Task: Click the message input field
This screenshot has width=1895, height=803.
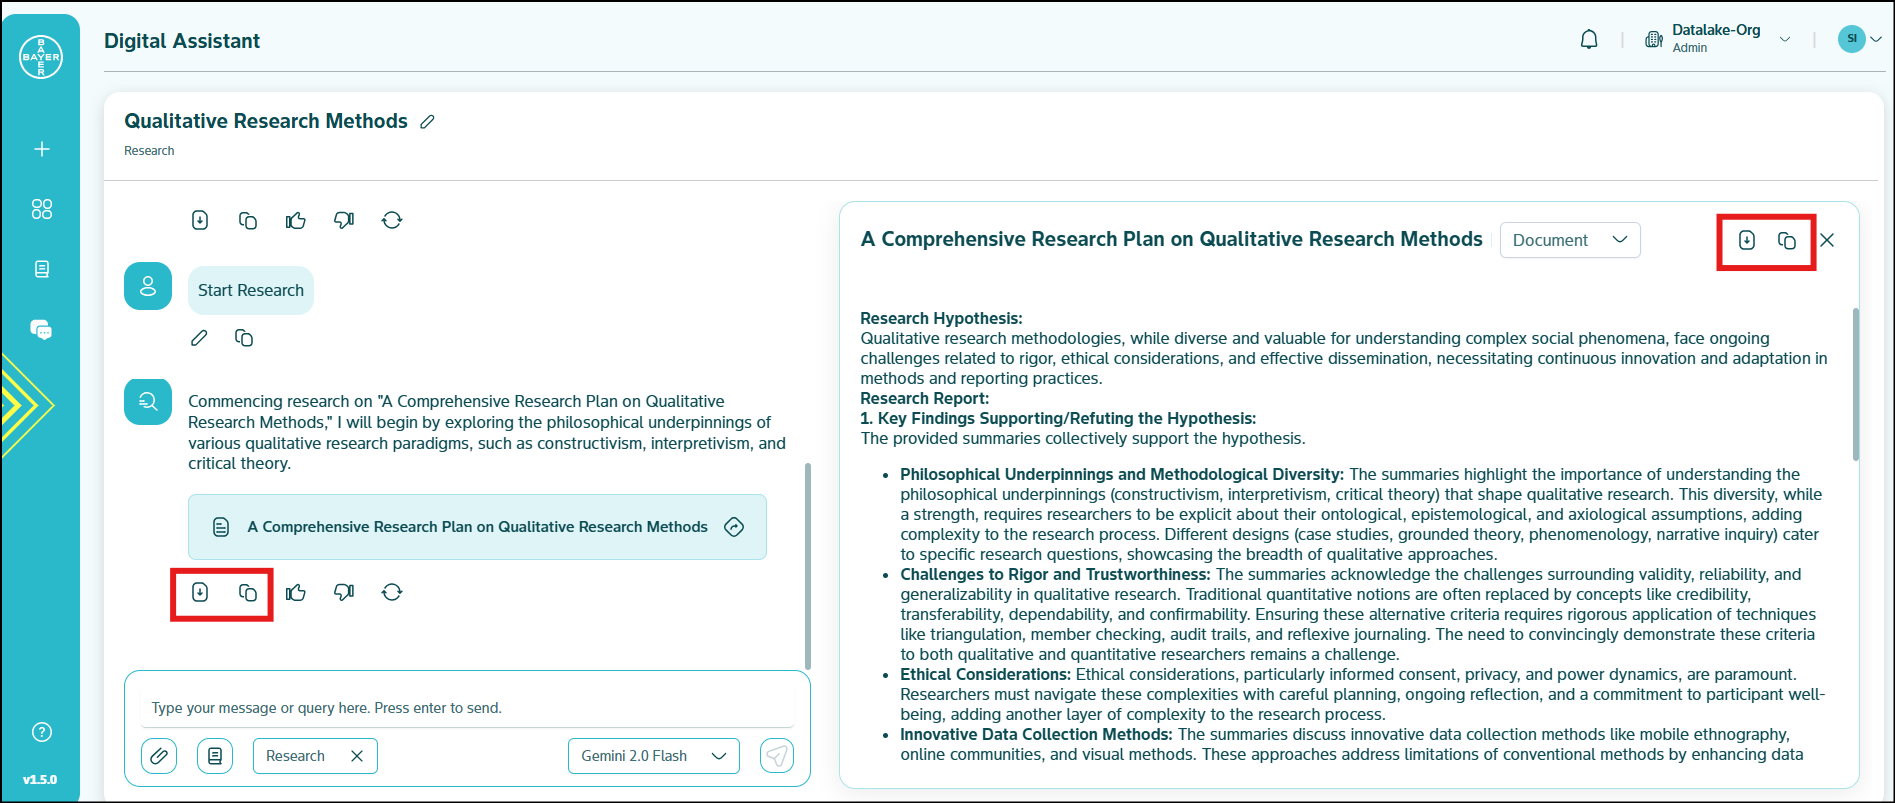Action: click(470, 708)
